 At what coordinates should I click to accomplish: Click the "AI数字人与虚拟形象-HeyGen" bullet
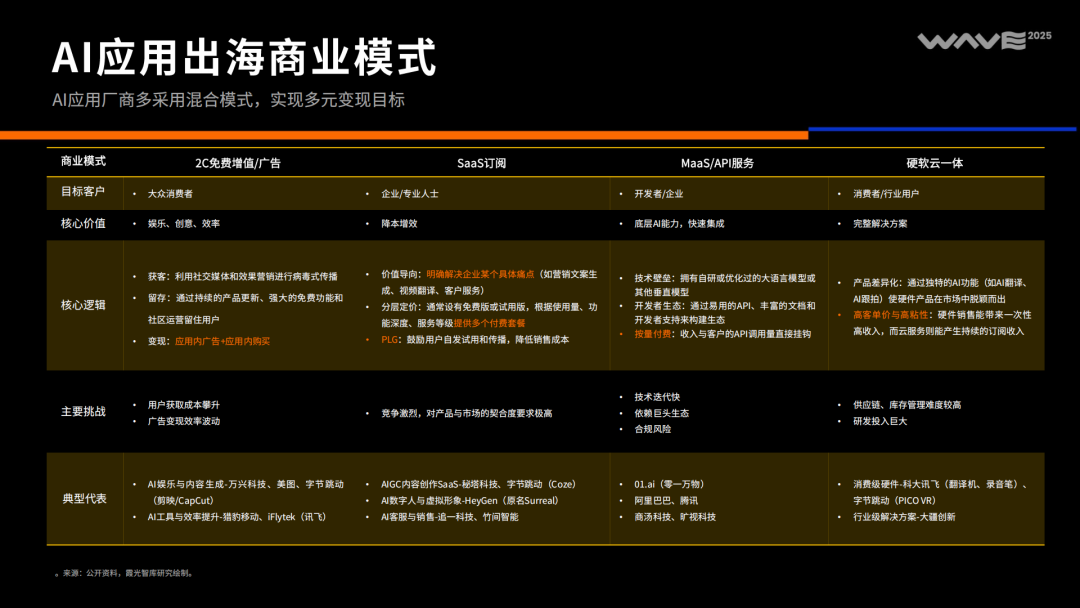[470, 501]
